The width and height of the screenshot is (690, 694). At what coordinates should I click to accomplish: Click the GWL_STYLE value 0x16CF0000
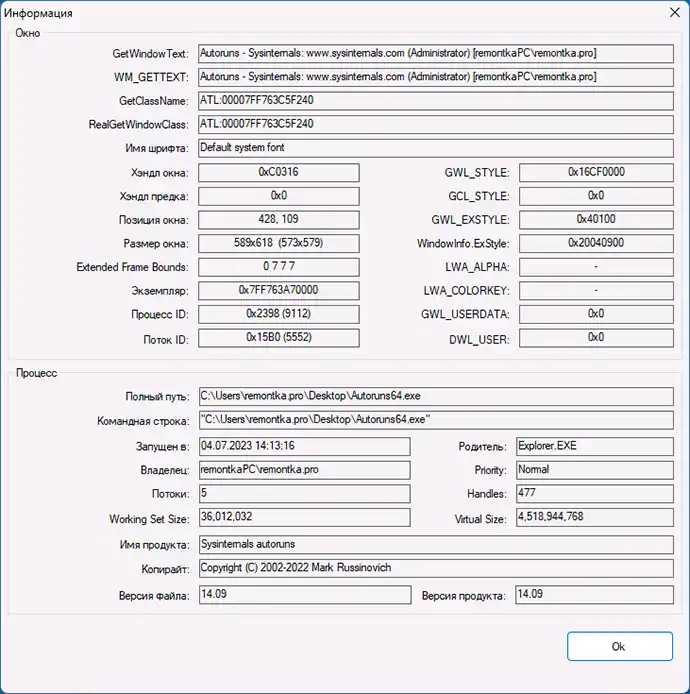pyautogui.click(x=596, y=172)
